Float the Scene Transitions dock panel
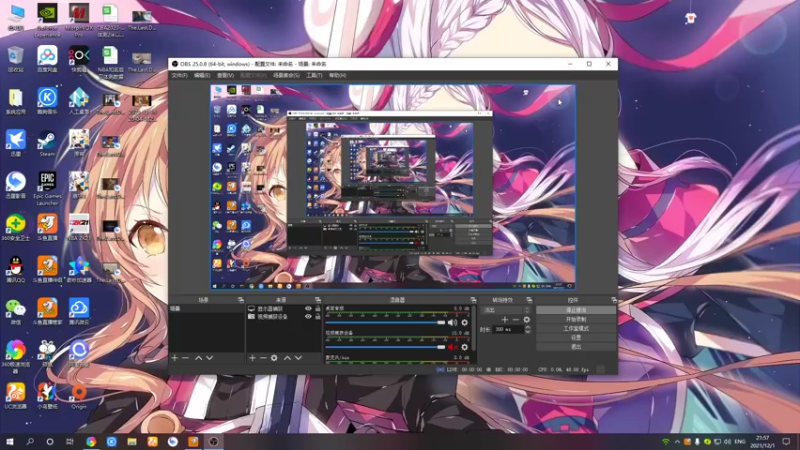The height and width of the screenshot is (450, 800). pos(529,300)
